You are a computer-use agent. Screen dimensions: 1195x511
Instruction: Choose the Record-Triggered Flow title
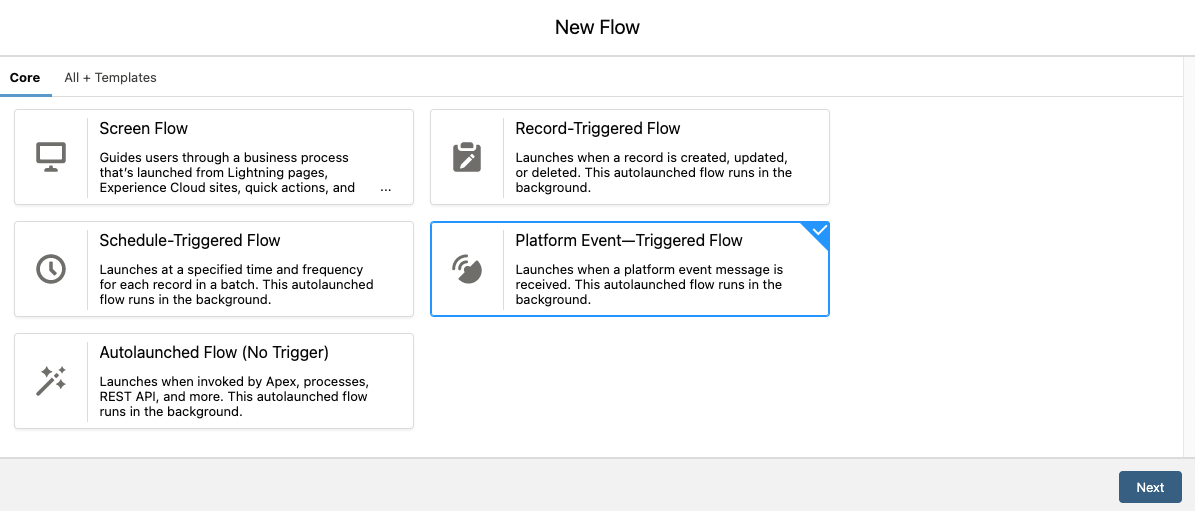click(x=597, y=129)
